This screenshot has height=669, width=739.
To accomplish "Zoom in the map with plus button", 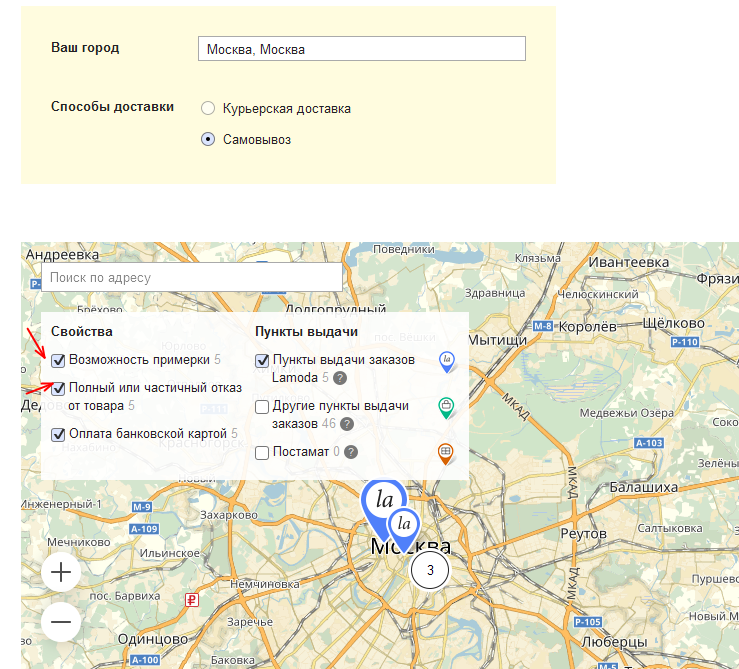I will coord(61,572).
